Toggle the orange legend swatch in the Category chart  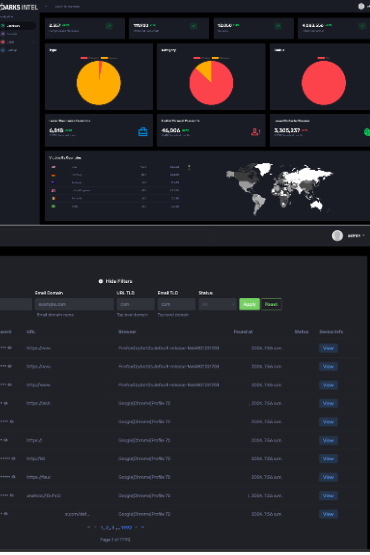point(215,58)
